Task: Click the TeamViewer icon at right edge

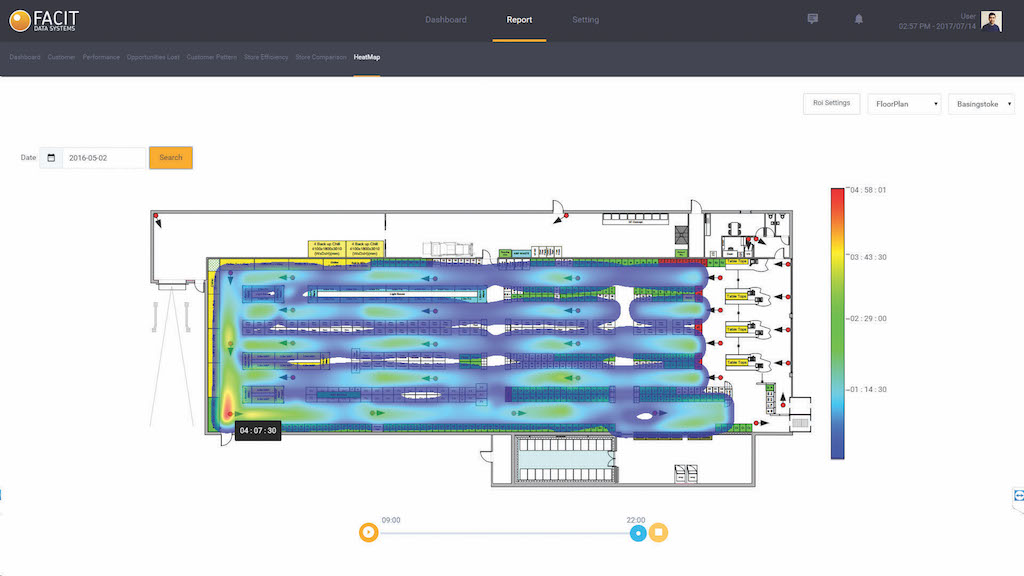Action: (1018, 495)
